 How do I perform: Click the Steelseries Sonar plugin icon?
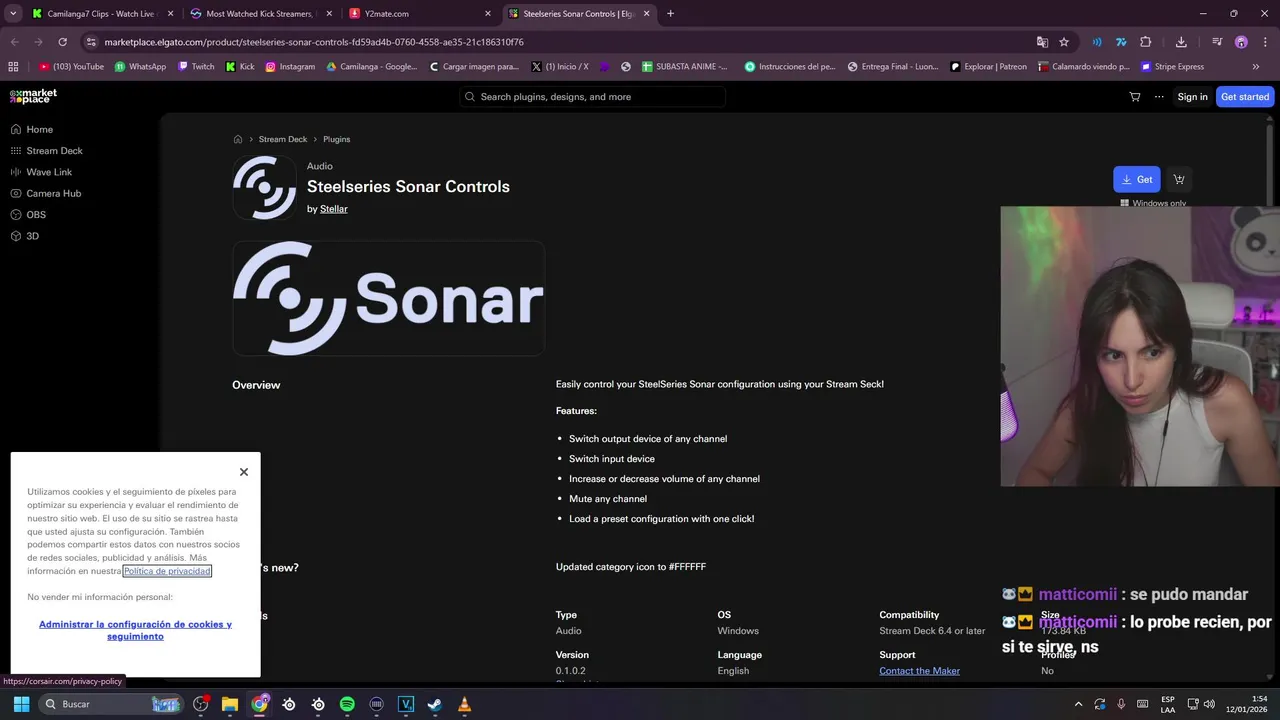tap(264, 187)
